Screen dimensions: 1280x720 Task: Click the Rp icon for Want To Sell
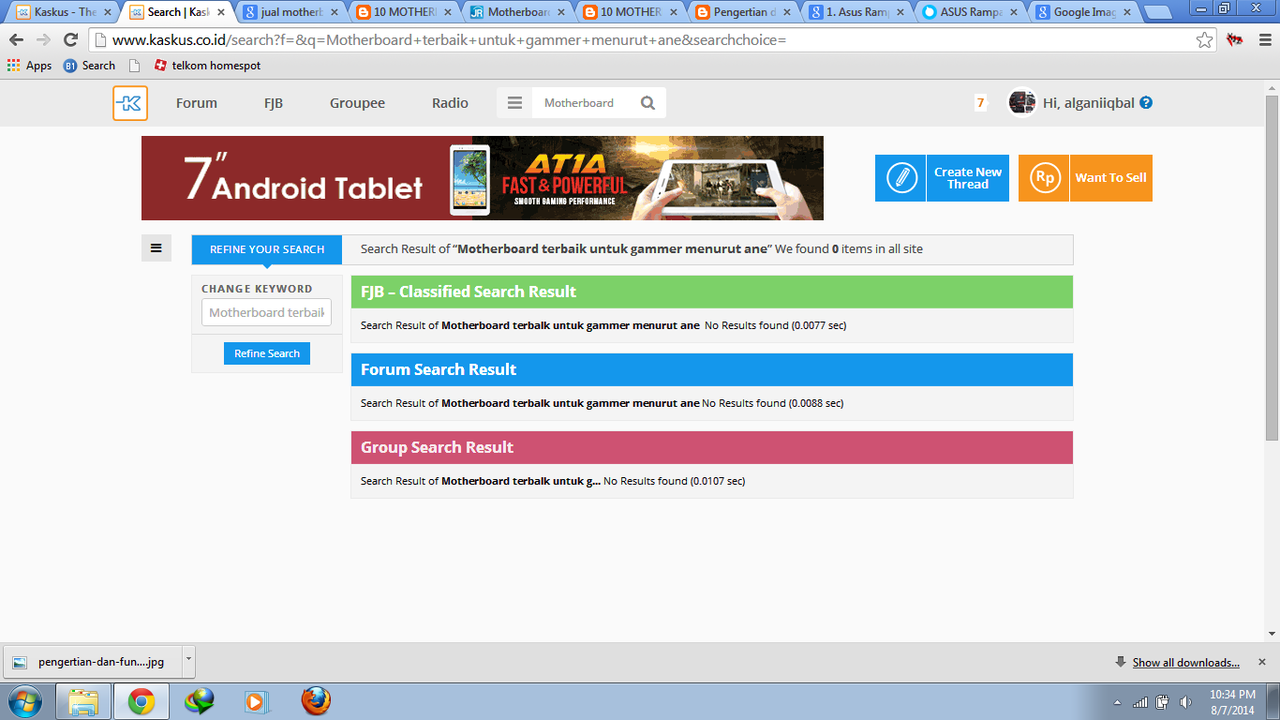[x=1044, y=178]
